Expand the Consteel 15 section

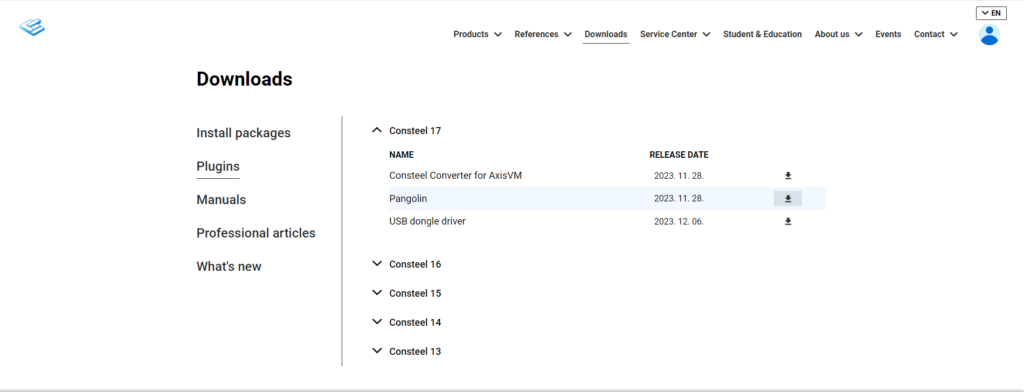(x=406, y=293)
